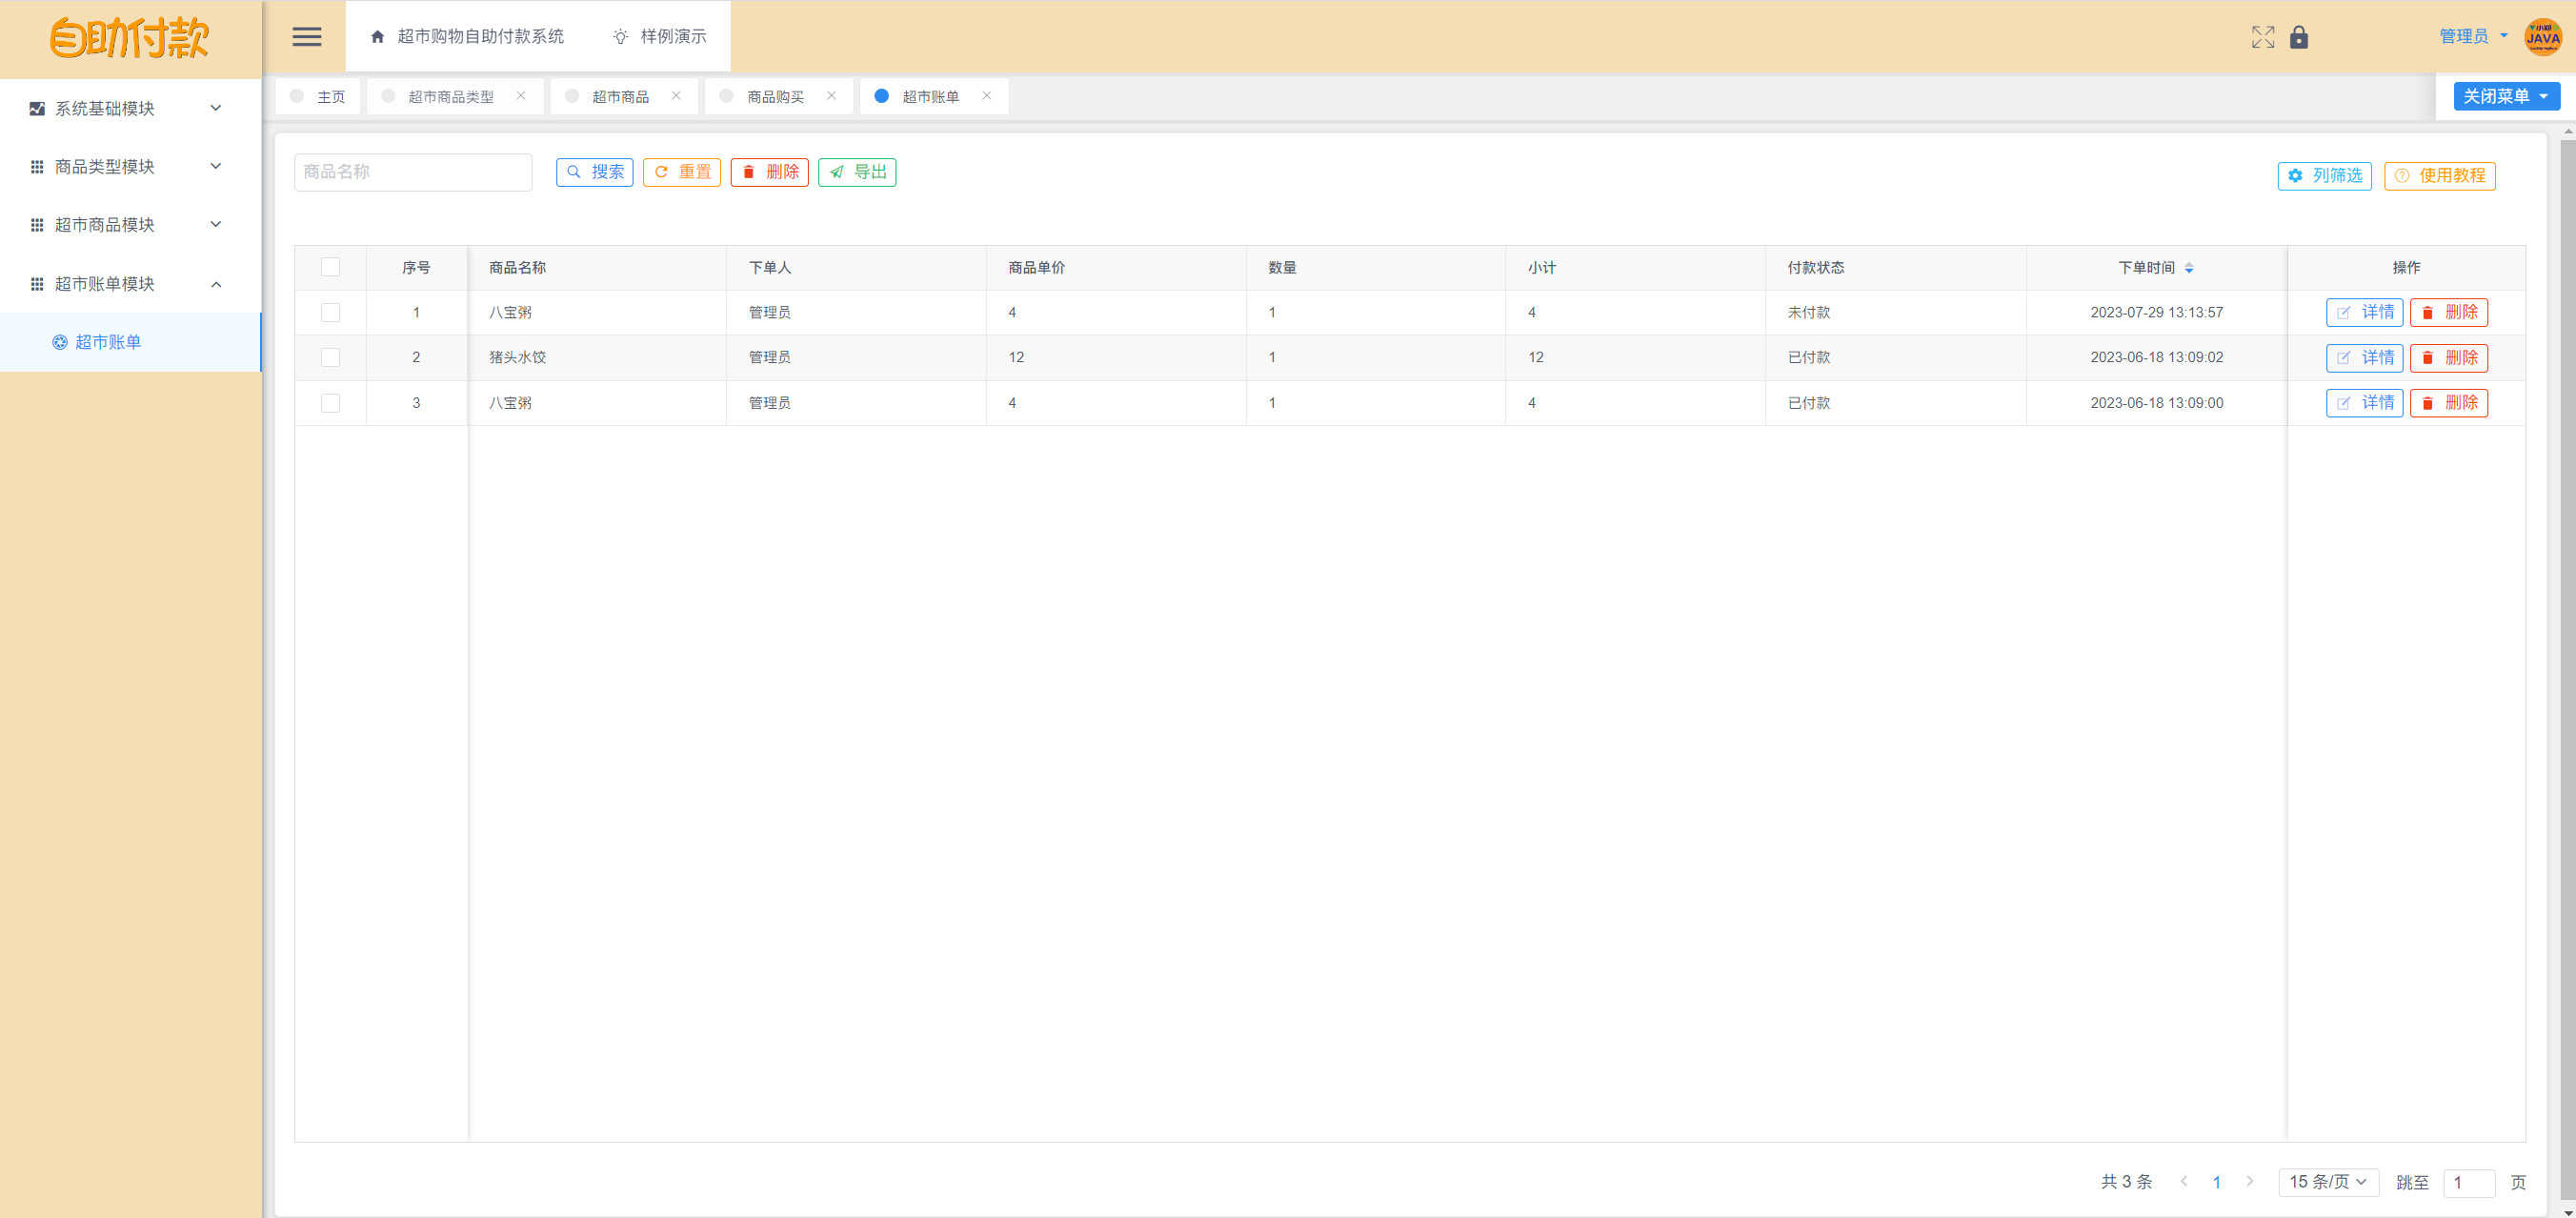Click the home icon beside 超市购物自助付款系统
Viewport: 2576px width, 1218px height.
378,36
